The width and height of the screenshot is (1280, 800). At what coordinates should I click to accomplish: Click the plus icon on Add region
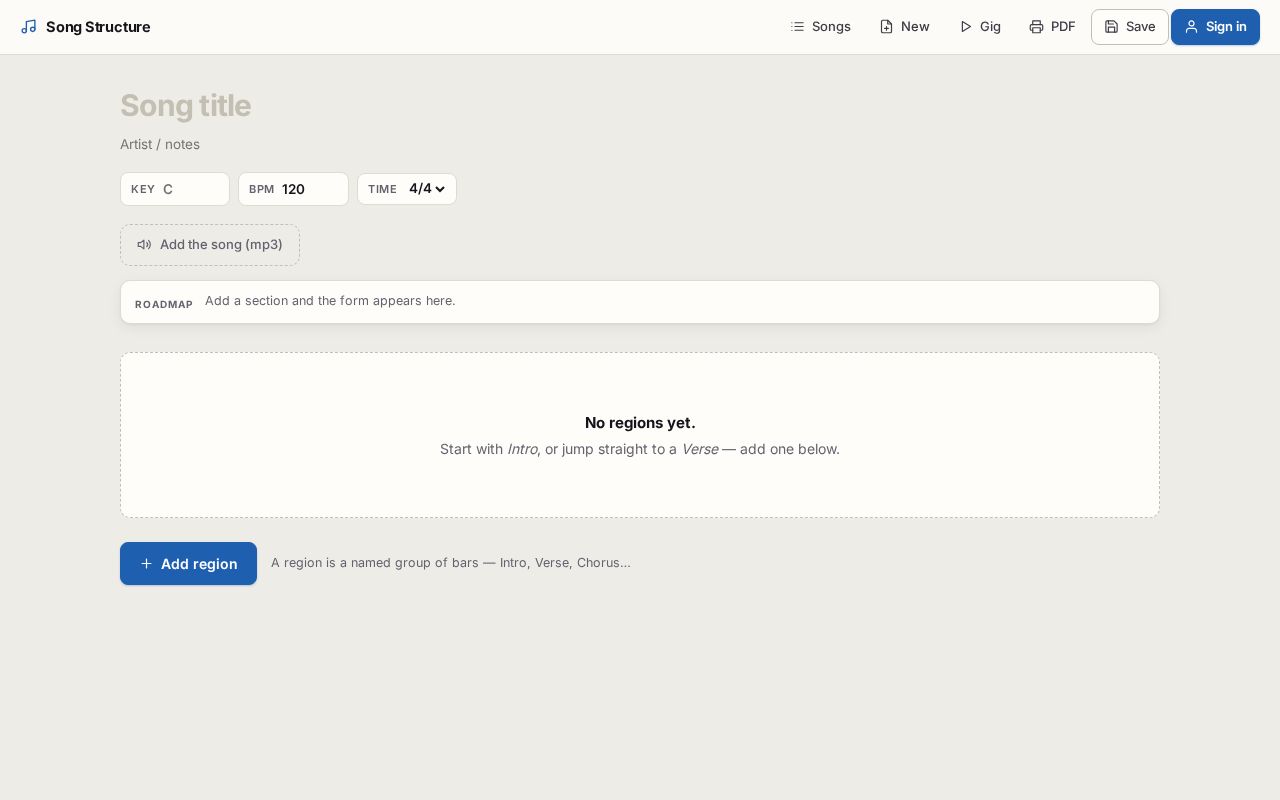pyautogui.click(x=146, y=564)
